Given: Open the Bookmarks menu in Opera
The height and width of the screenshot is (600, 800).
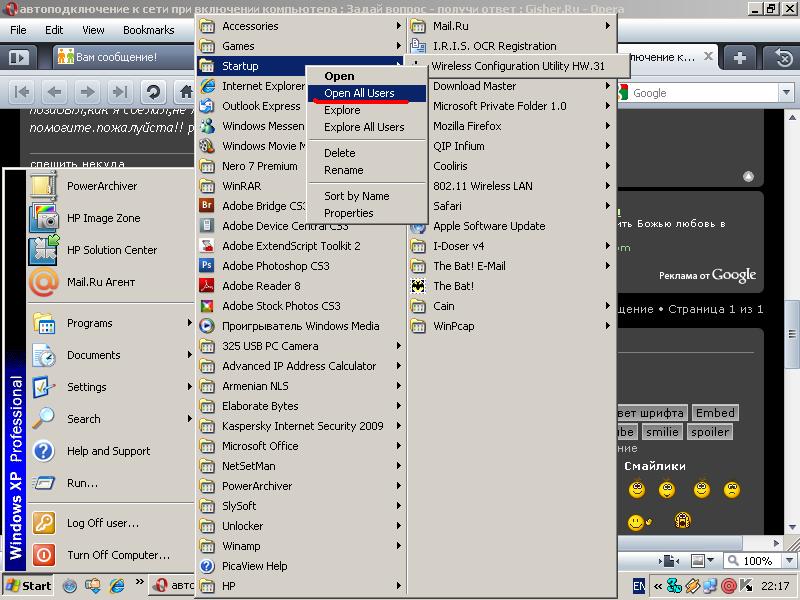Looking at the screenshot, I should pos(148,30).
